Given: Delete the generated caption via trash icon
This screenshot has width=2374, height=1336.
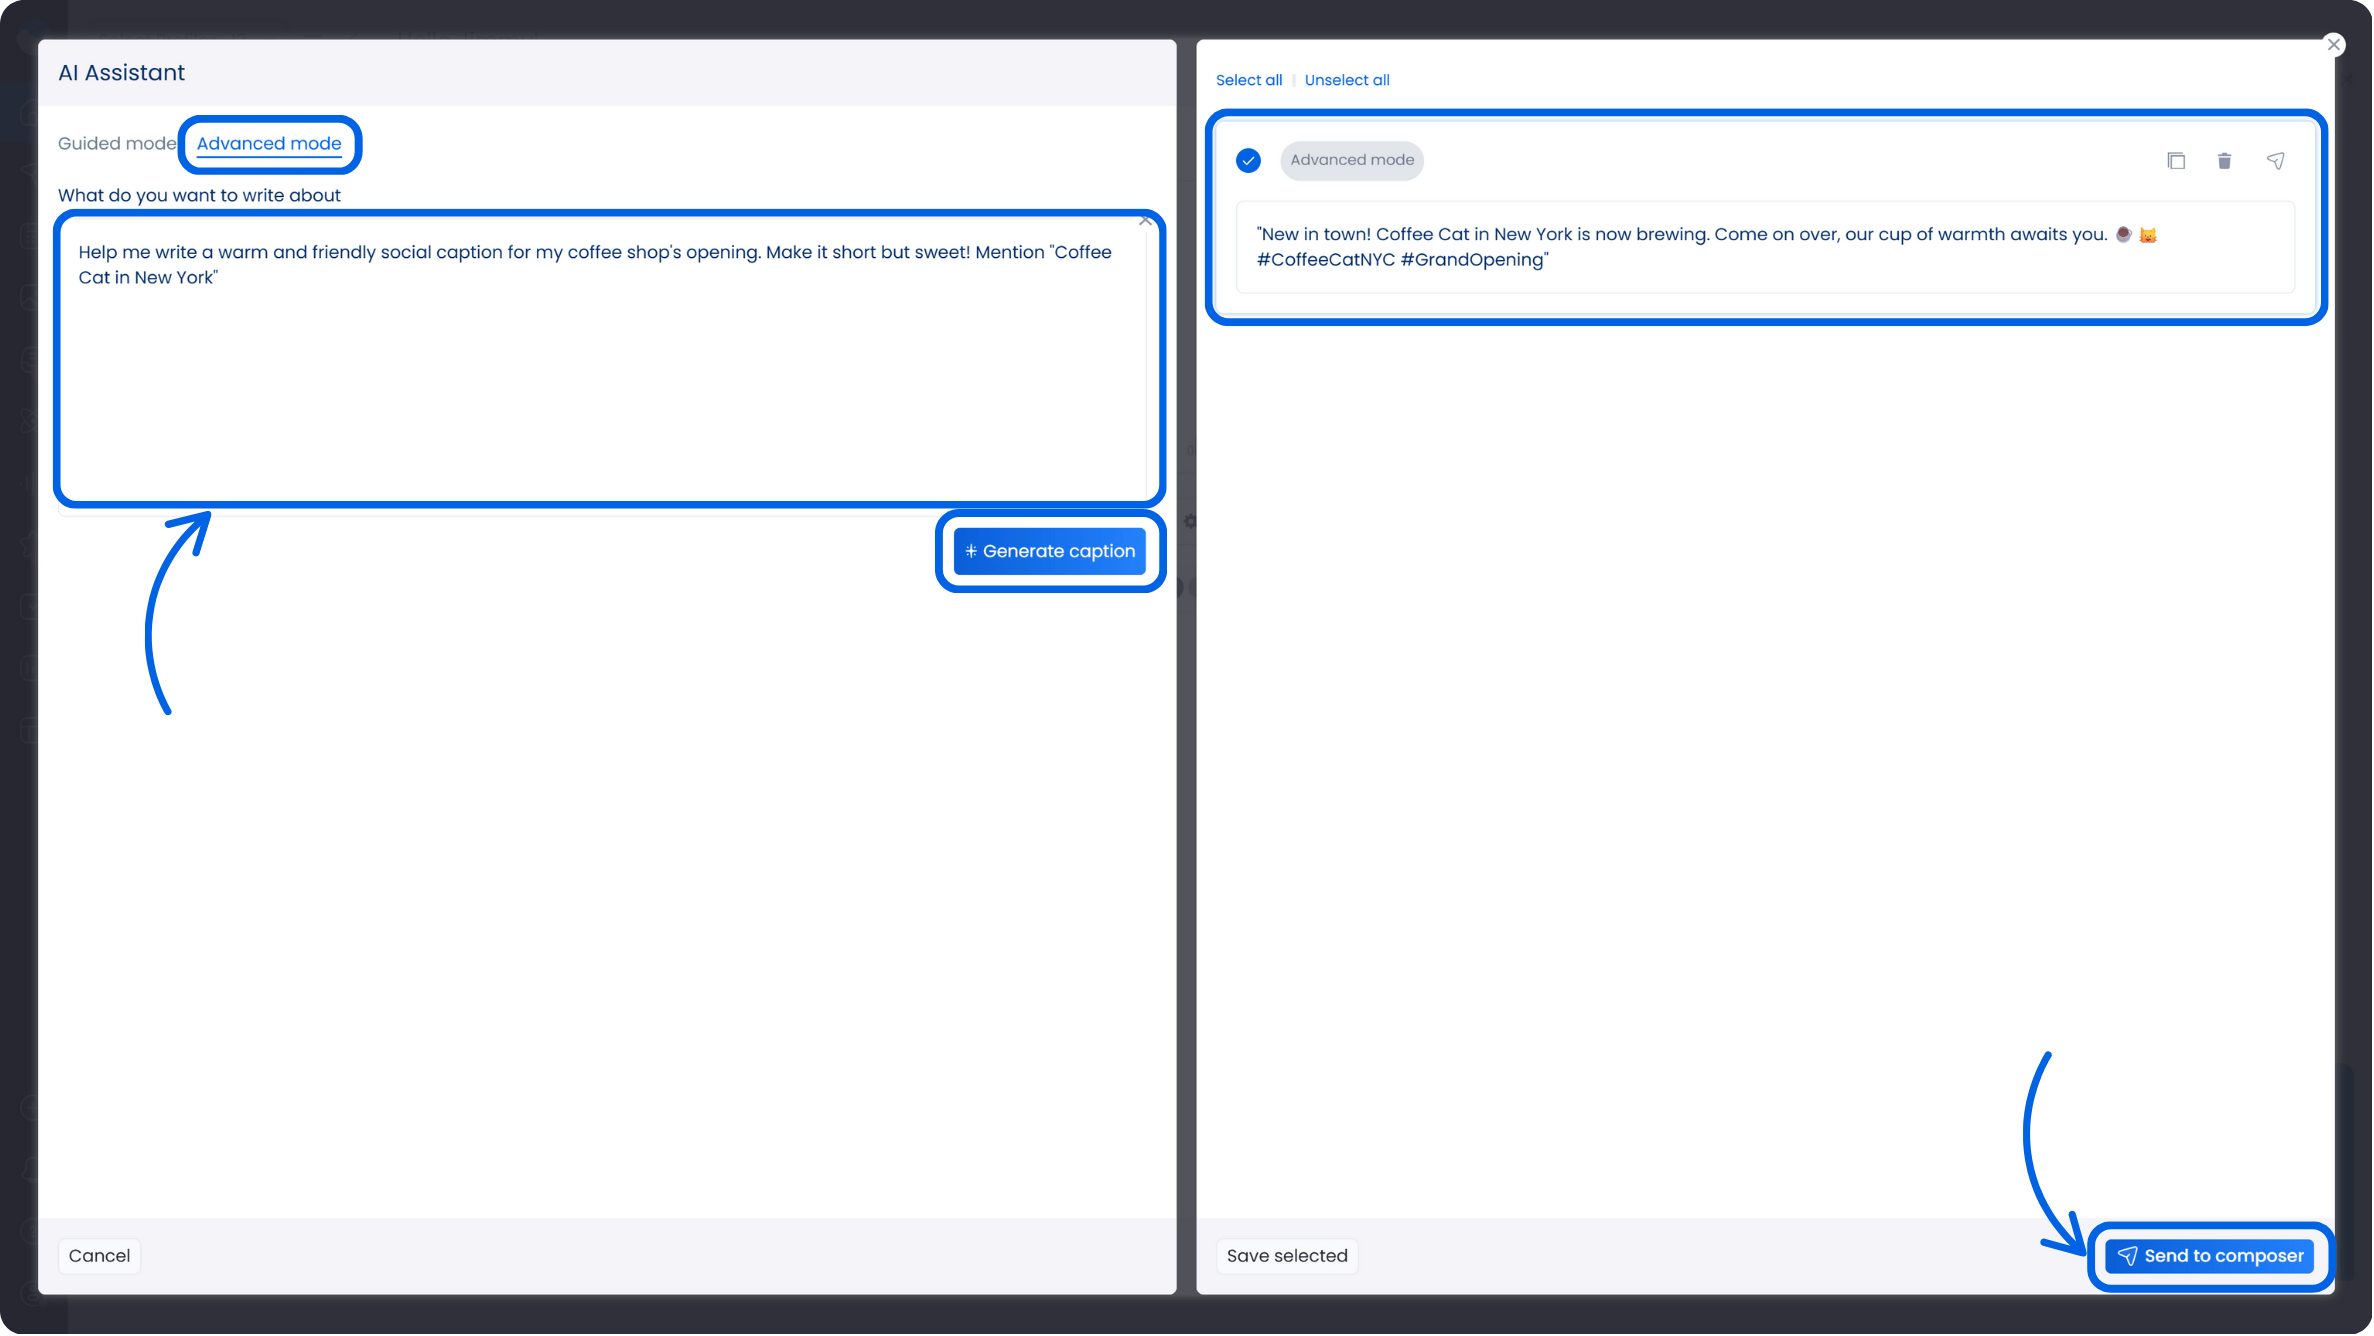Looking at the screenshot, I should (2225, 161).
